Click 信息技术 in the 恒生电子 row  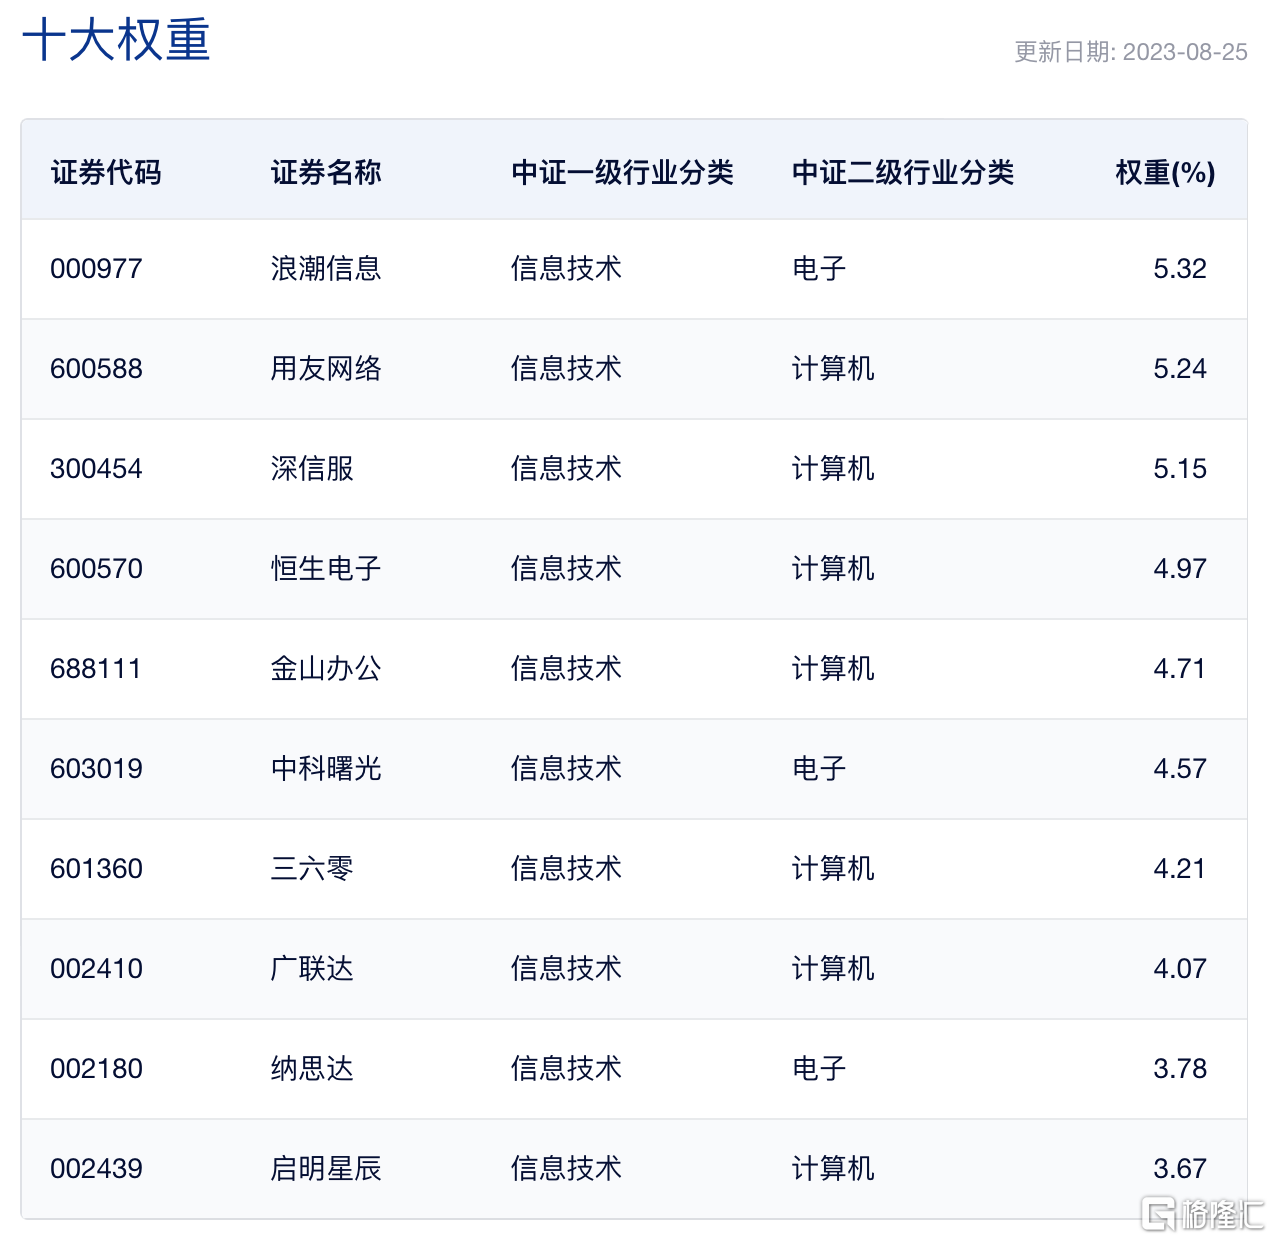[x=566, y=569]
